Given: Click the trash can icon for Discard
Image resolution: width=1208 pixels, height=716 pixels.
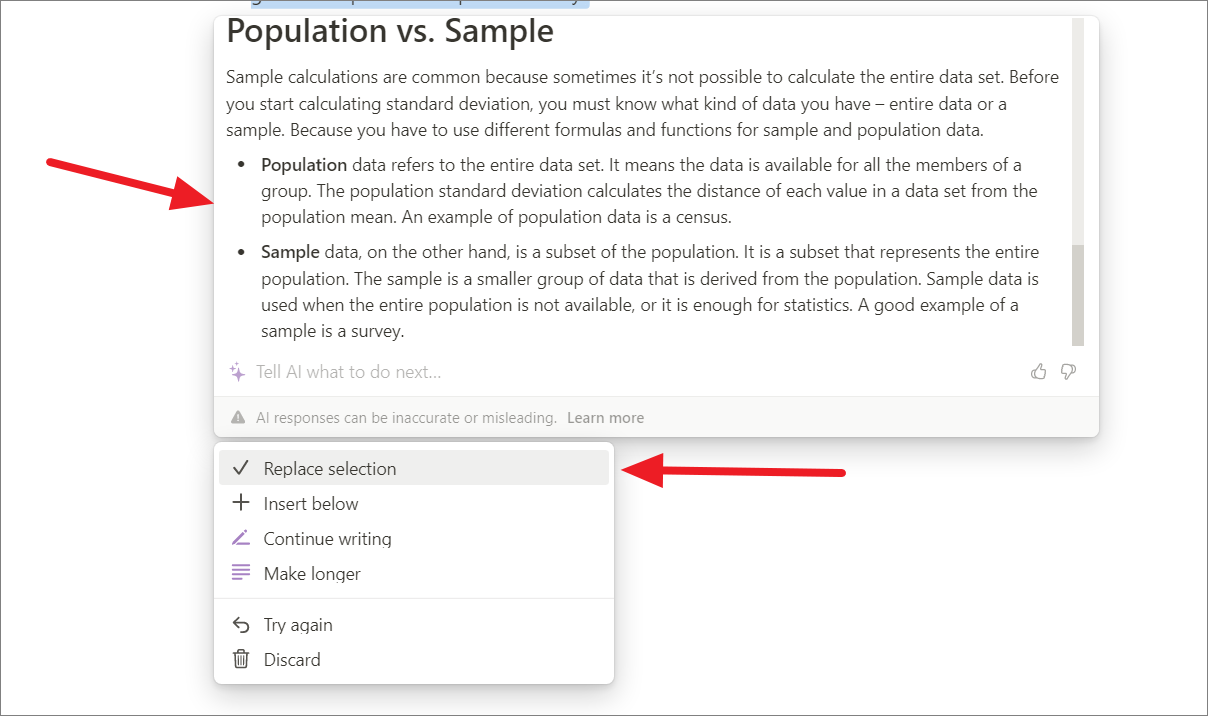Looking at the screenshot, I should (240, 659).
